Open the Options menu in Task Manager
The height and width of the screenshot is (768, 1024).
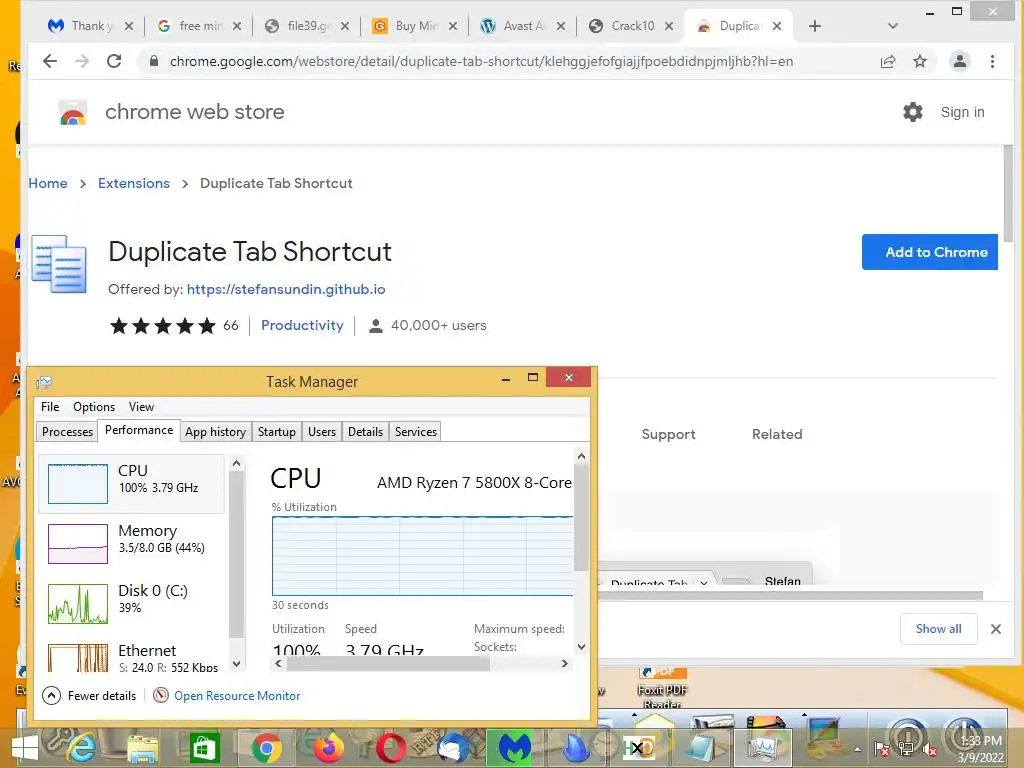[x=93, y=407]
